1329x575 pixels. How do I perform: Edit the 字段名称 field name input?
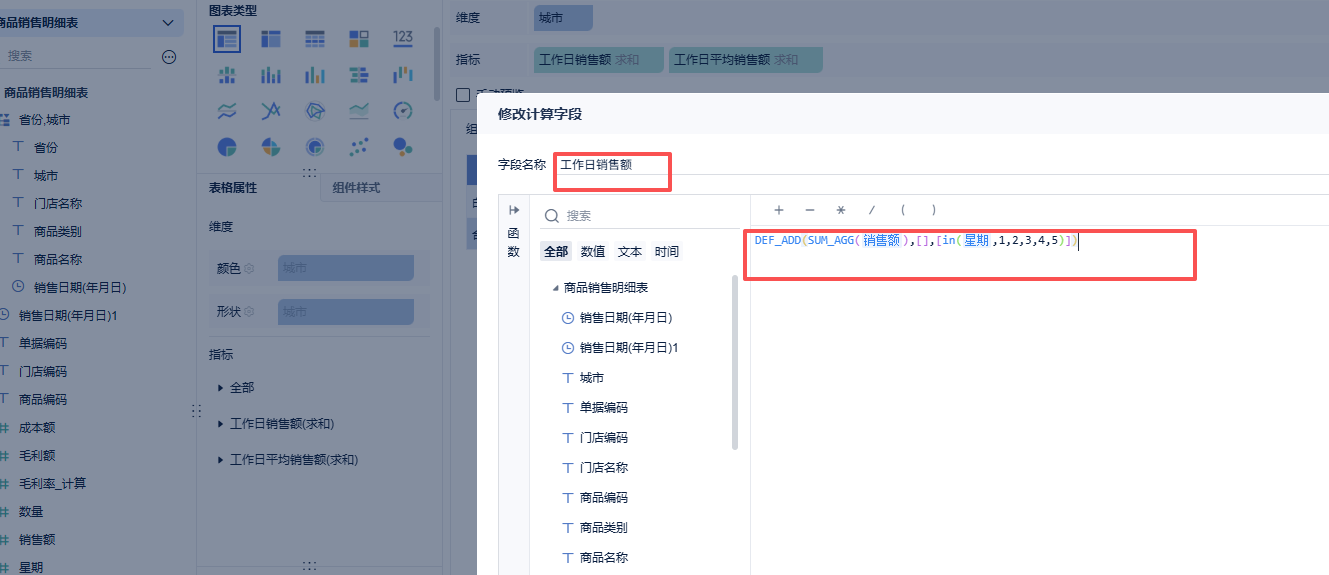point(940,164)
